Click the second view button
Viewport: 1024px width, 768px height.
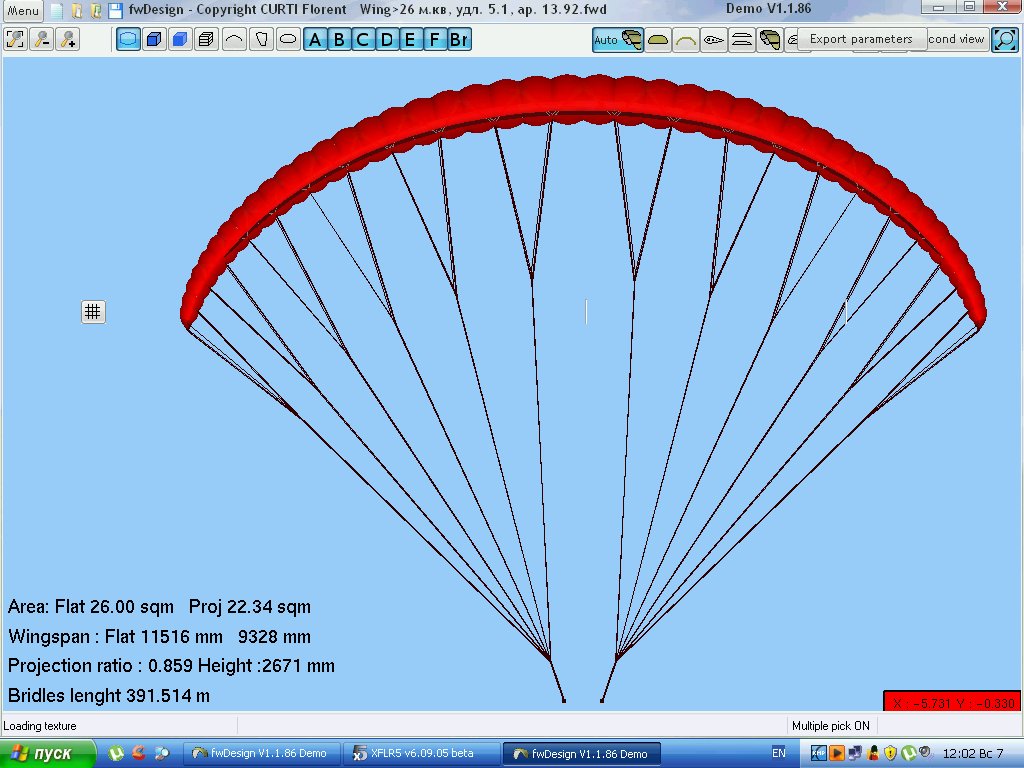(957, 40)
